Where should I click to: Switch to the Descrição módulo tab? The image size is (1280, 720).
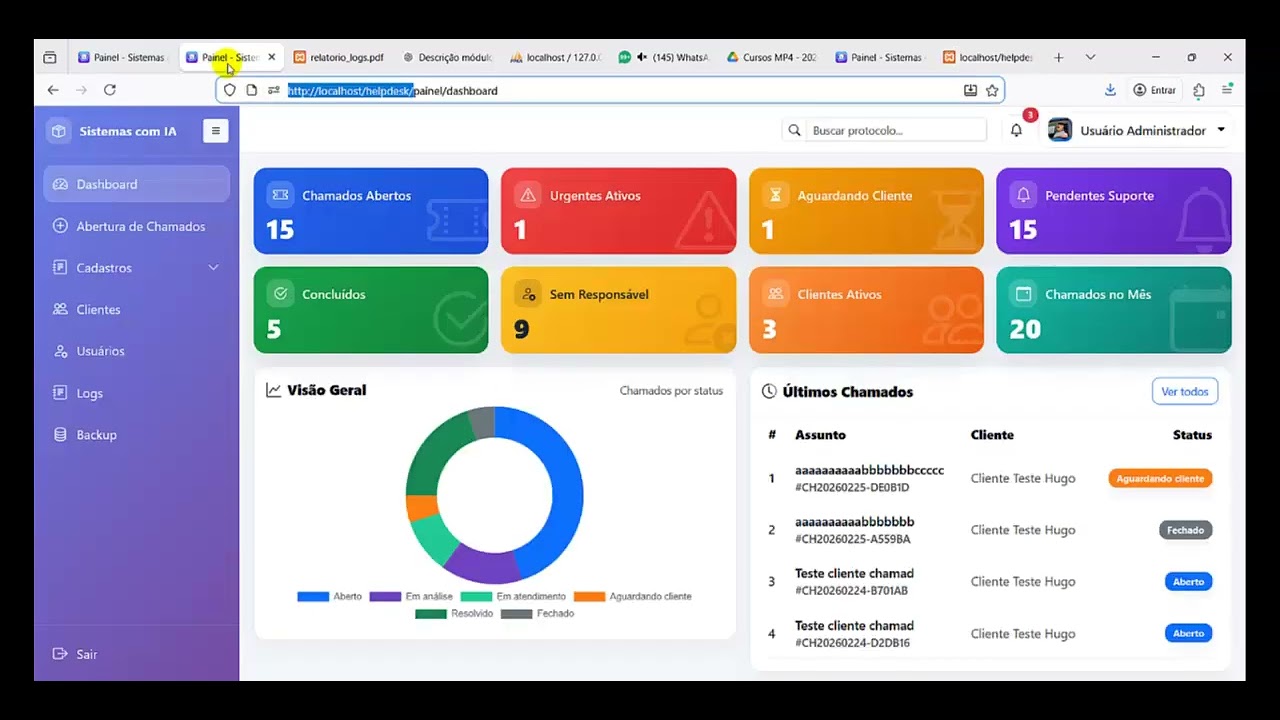click(x=447, y=57)
